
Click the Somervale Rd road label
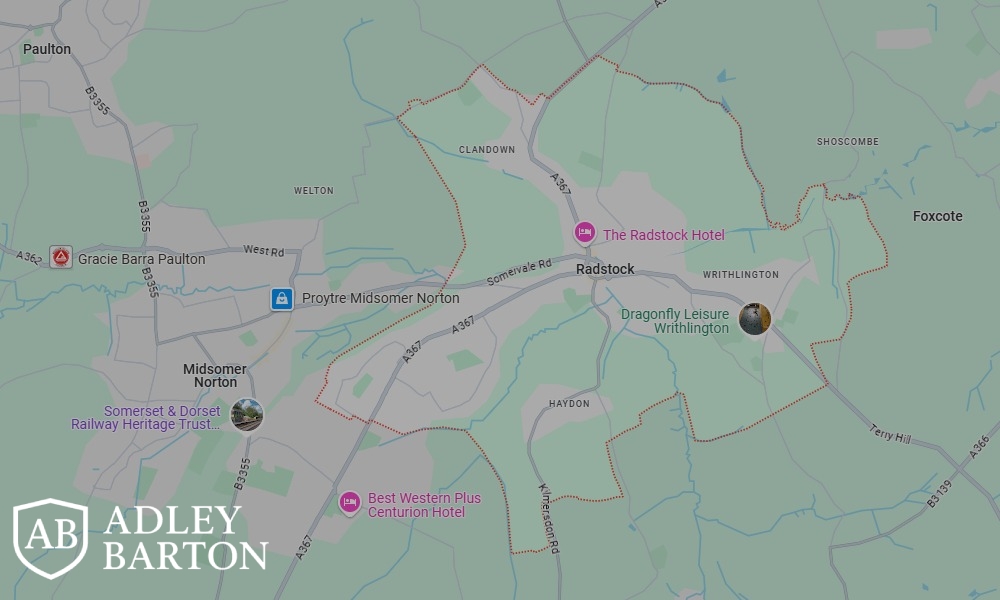[519, 272]
